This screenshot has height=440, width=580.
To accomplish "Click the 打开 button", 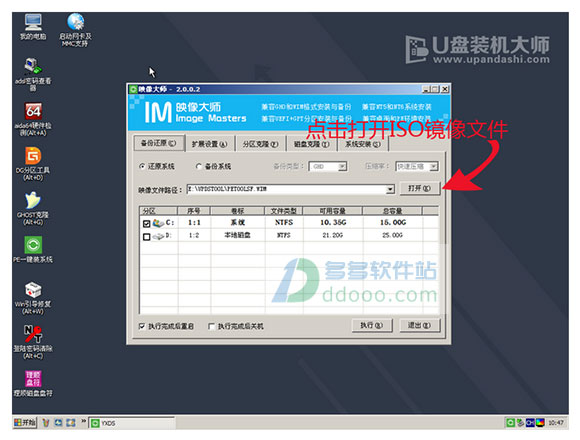I will (x=419, y=189).
